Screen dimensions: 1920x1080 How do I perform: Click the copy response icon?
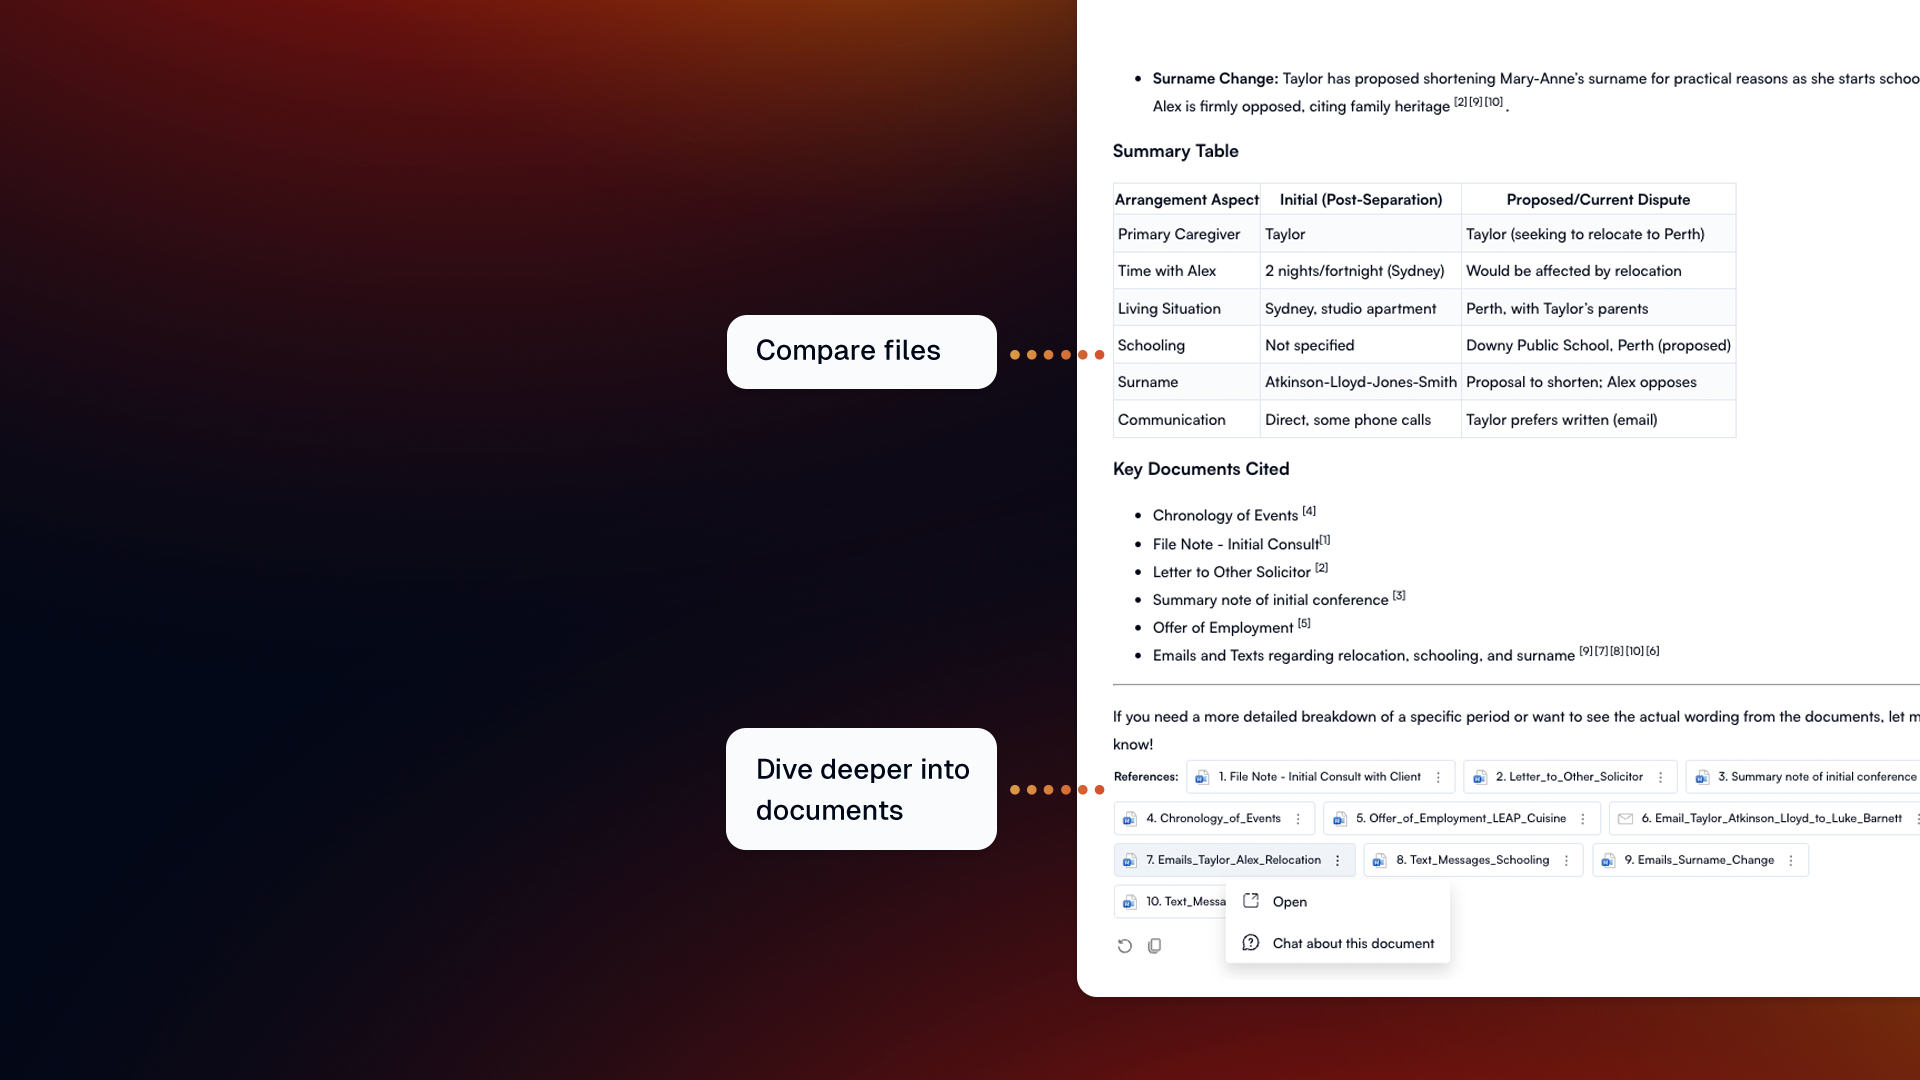pyautogui.click(x=1155, y=946)
